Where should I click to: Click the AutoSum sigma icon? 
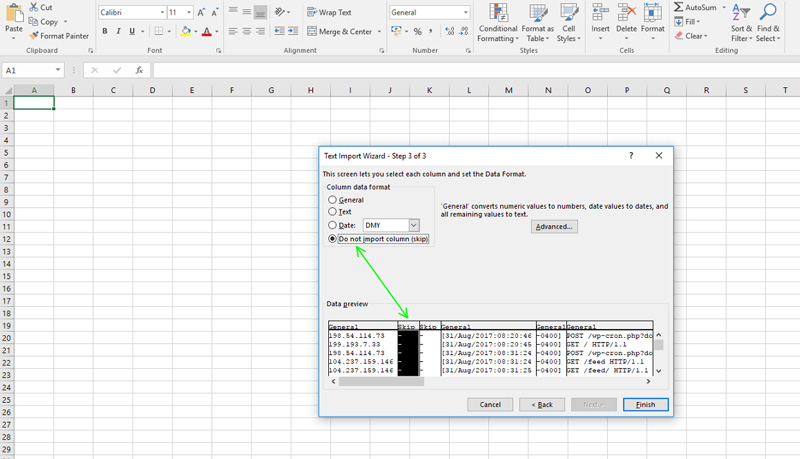[678, 7]
